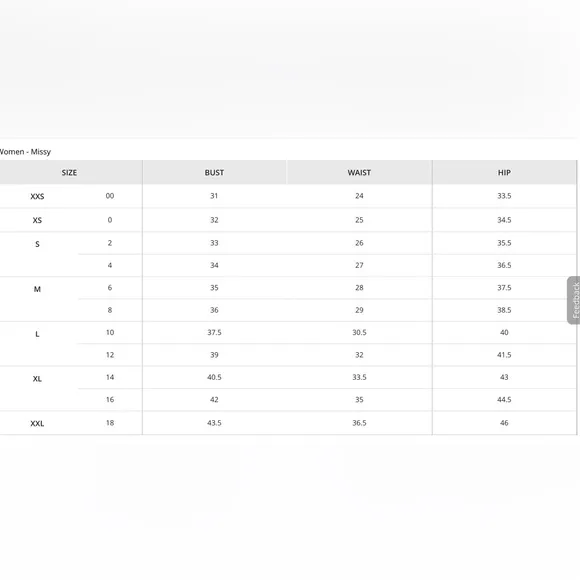Click the Women - Missy heading
Viewport: 580px width, 580px height.
25,152
